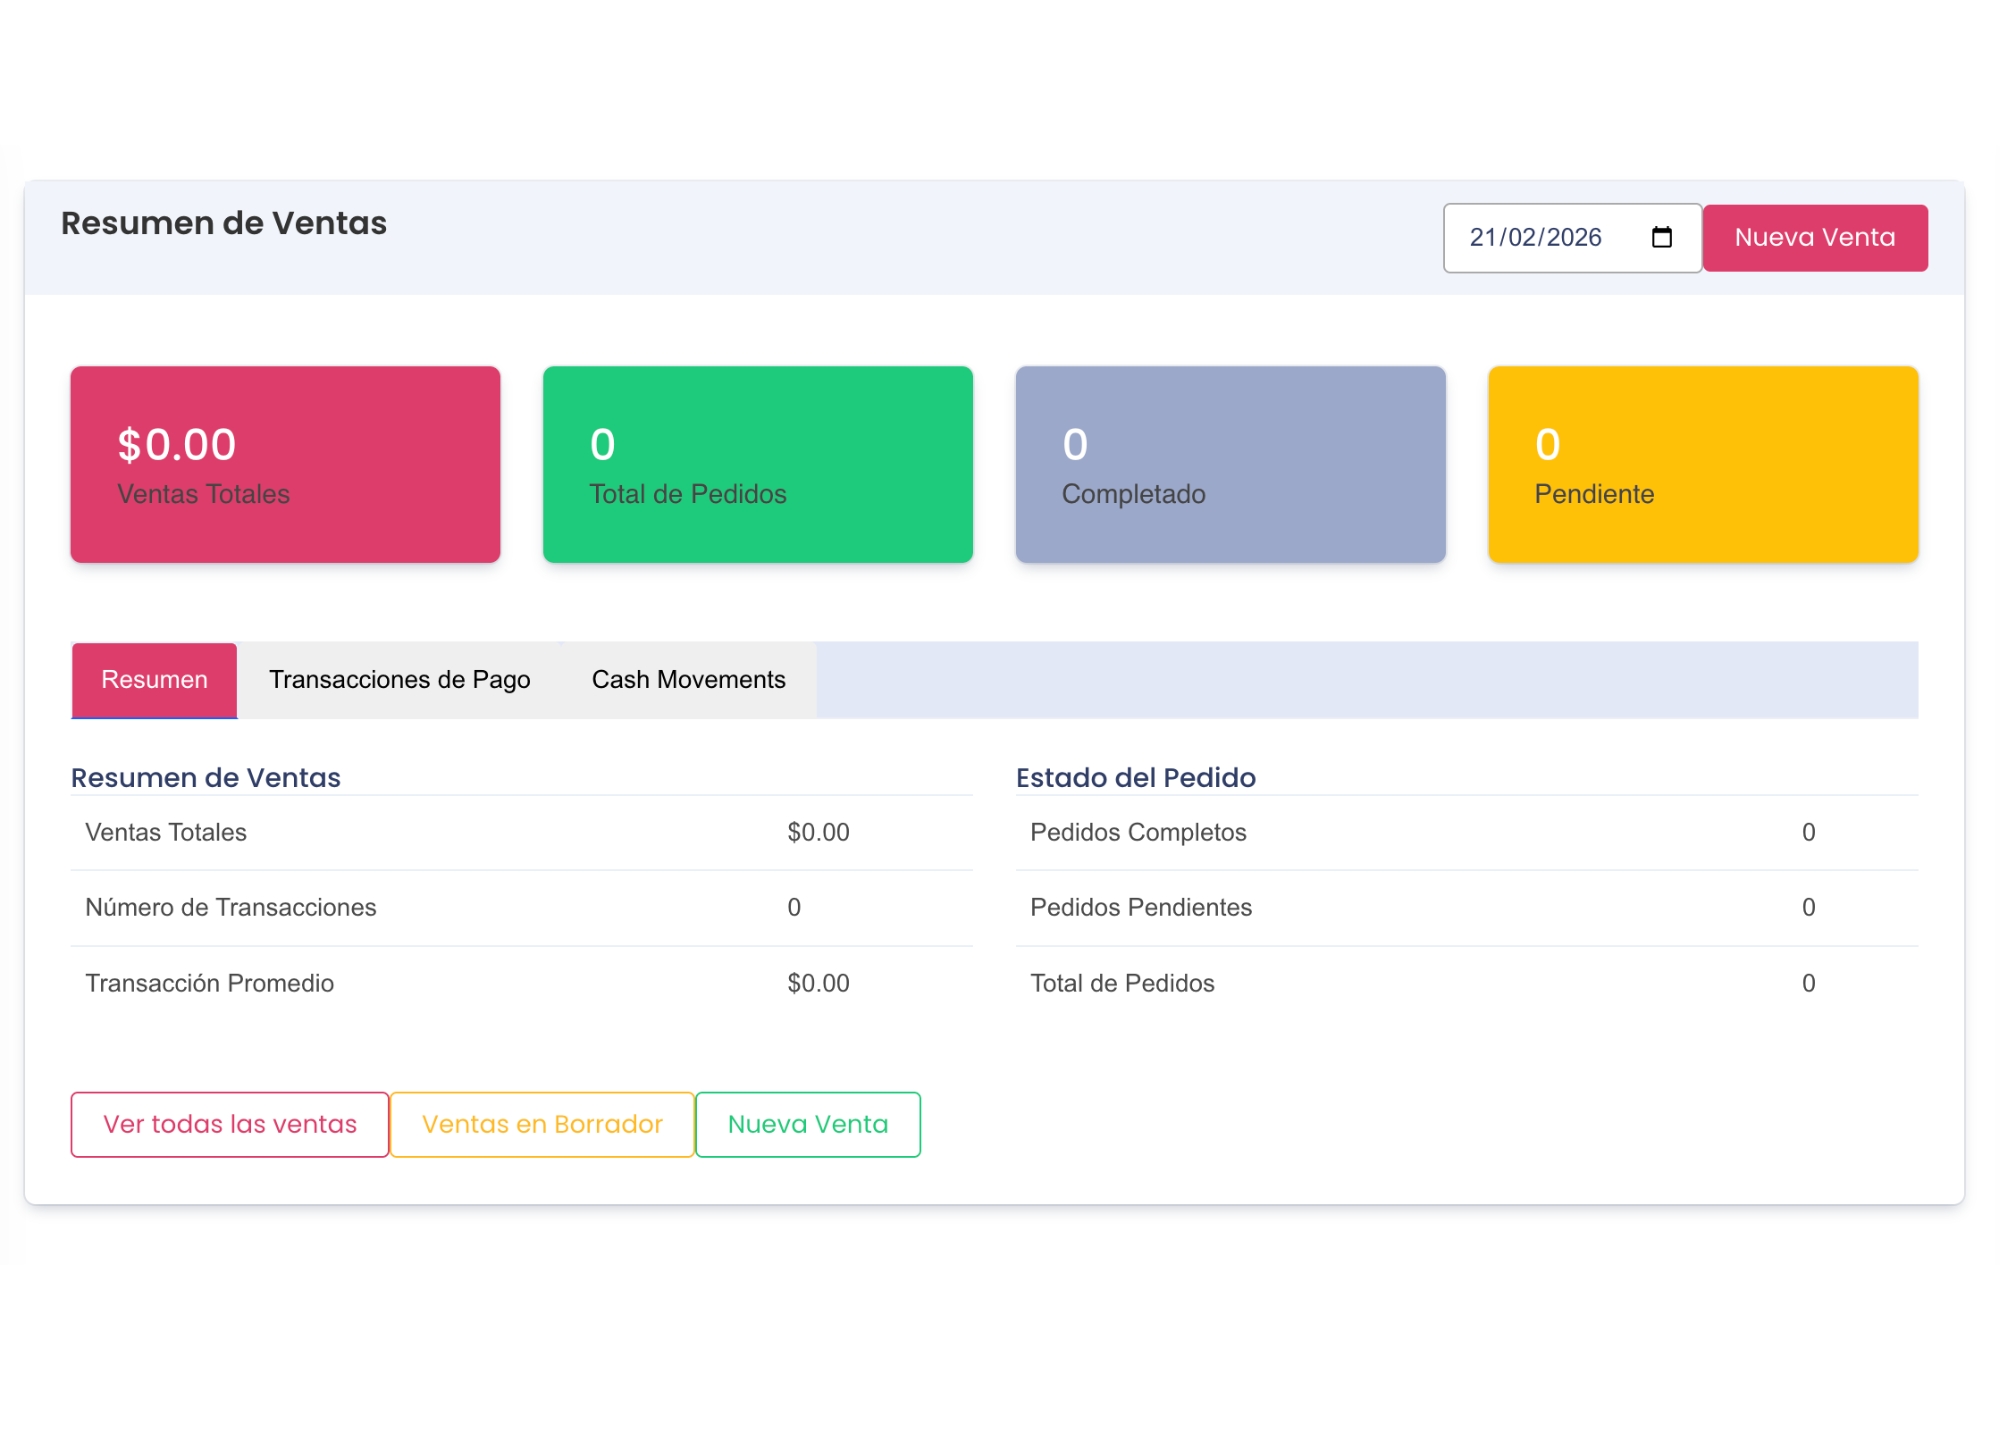Click the date input field 21/02/2026

(1535, 237)
